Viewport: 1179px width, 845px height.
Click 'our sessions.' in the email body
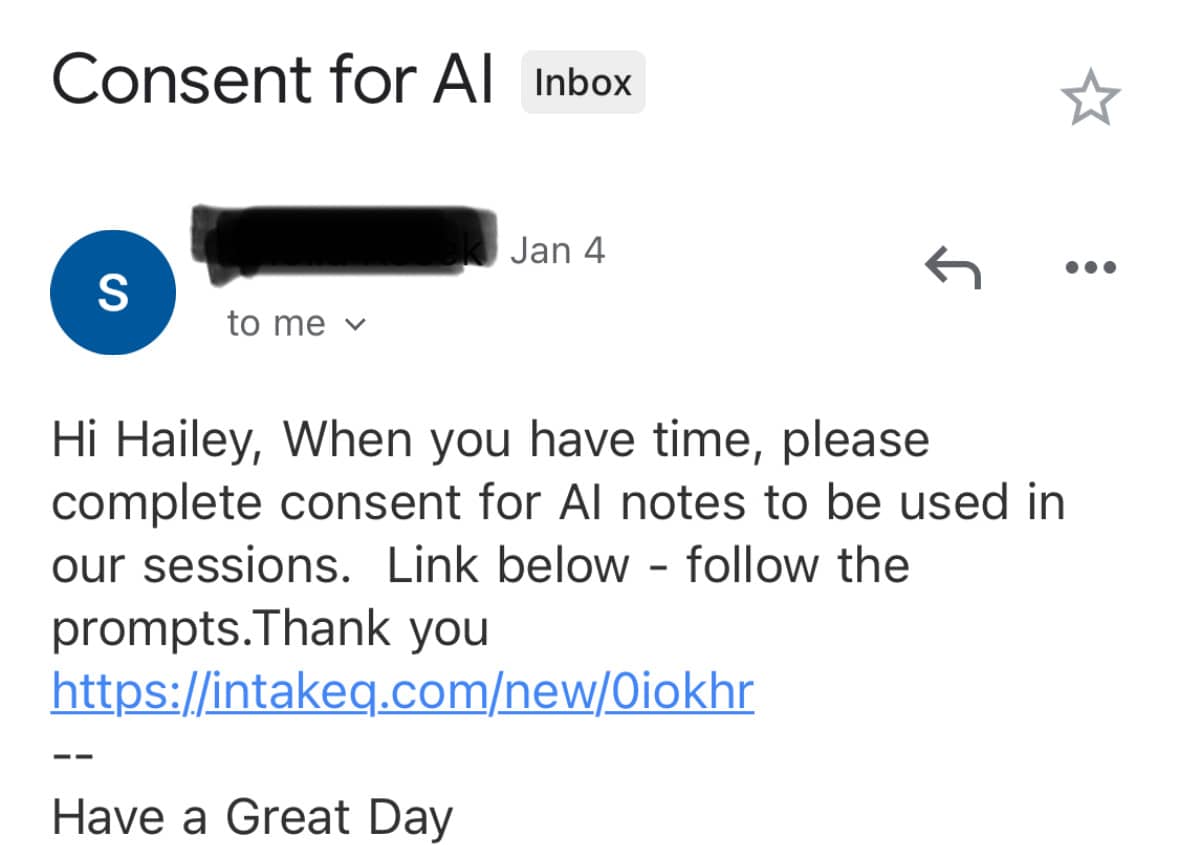click(x=201, y=566)
